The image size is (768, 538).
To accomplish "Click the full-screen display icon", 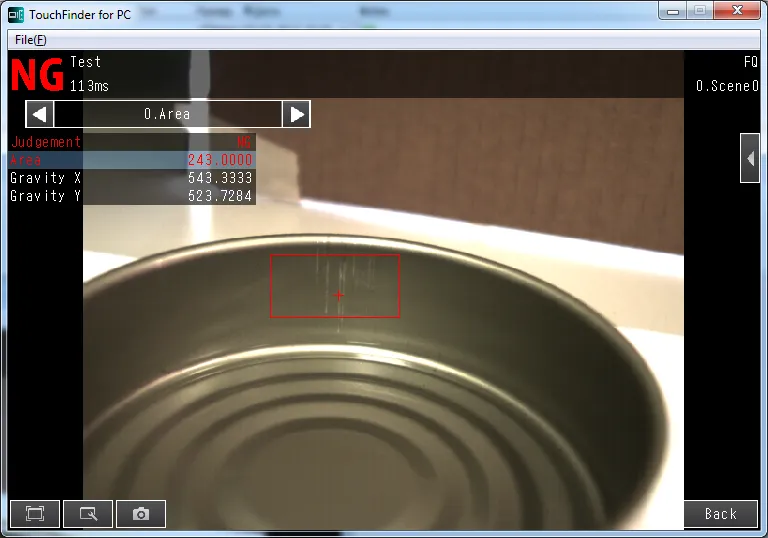I will point(35,514).
